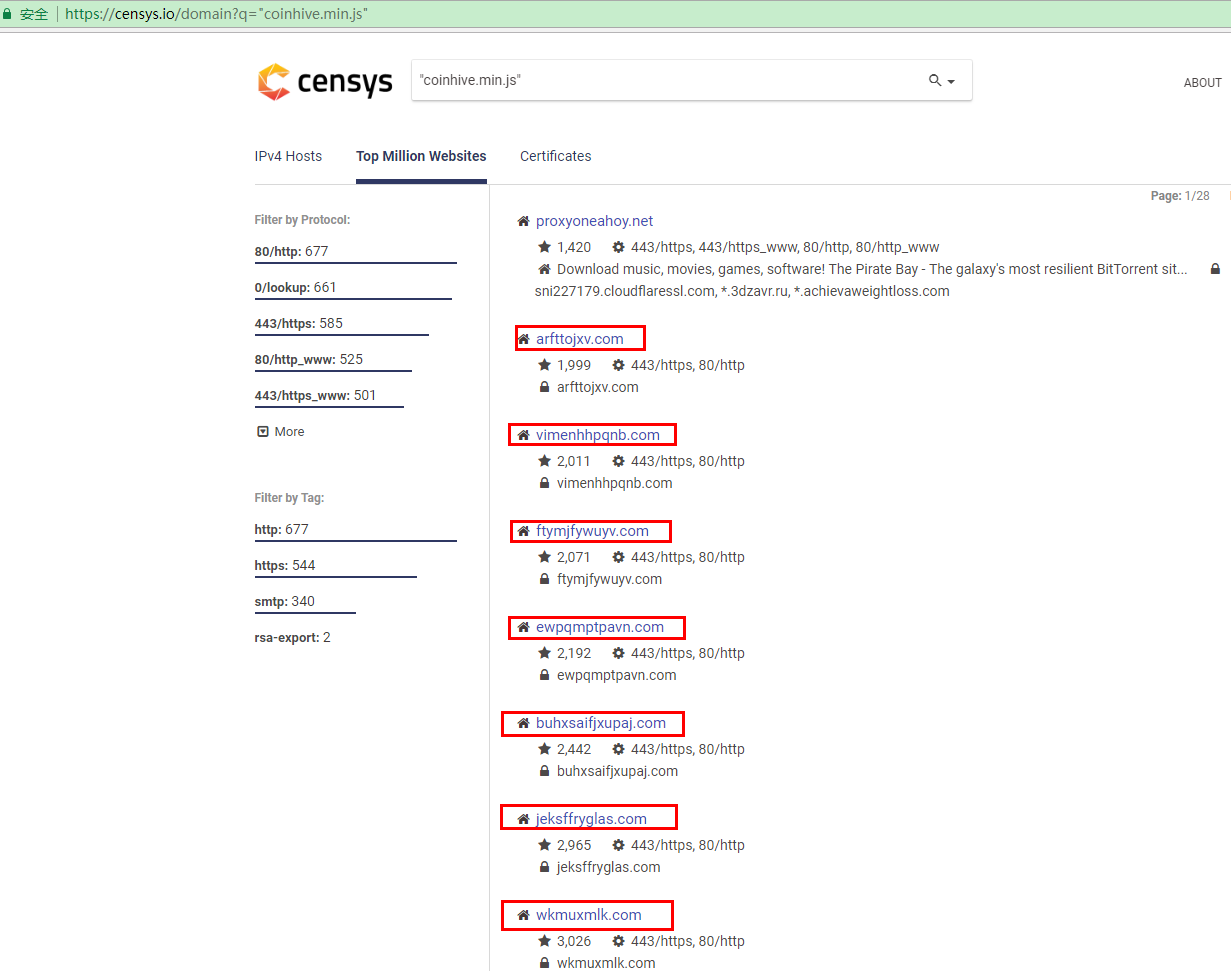Filter by 443/https protocol
Image resolution: width=1231 pixels, height=971 pixels.
pyautogui.click(x=299, y=323)
